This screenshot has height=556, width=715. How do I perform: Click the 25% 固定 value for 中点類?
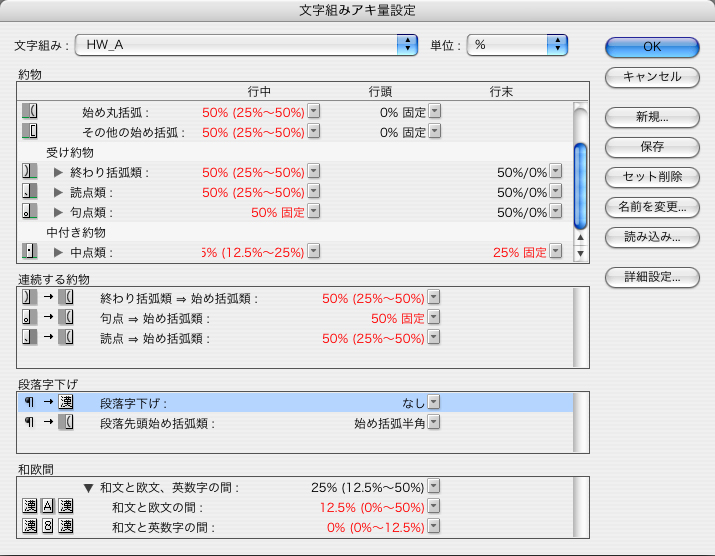tap(519, 252)
